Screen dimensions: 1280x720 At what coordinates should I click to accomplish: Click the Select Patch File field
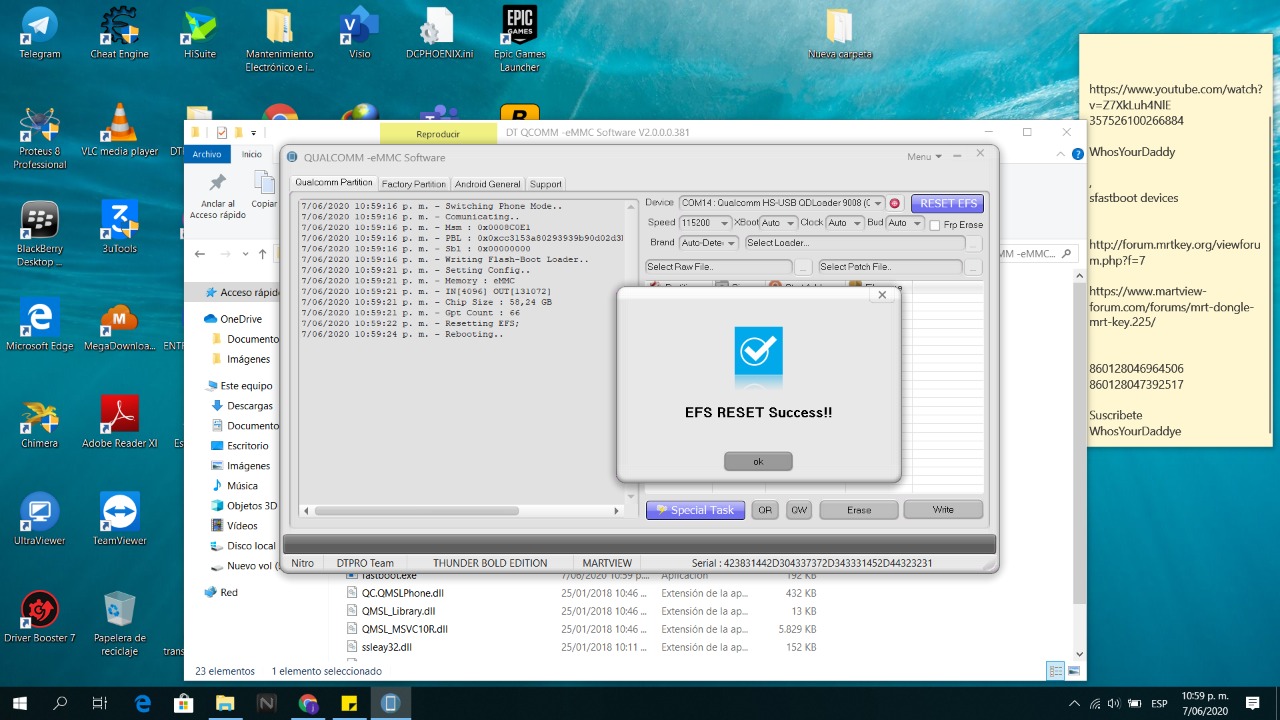(x=890, y=267)
